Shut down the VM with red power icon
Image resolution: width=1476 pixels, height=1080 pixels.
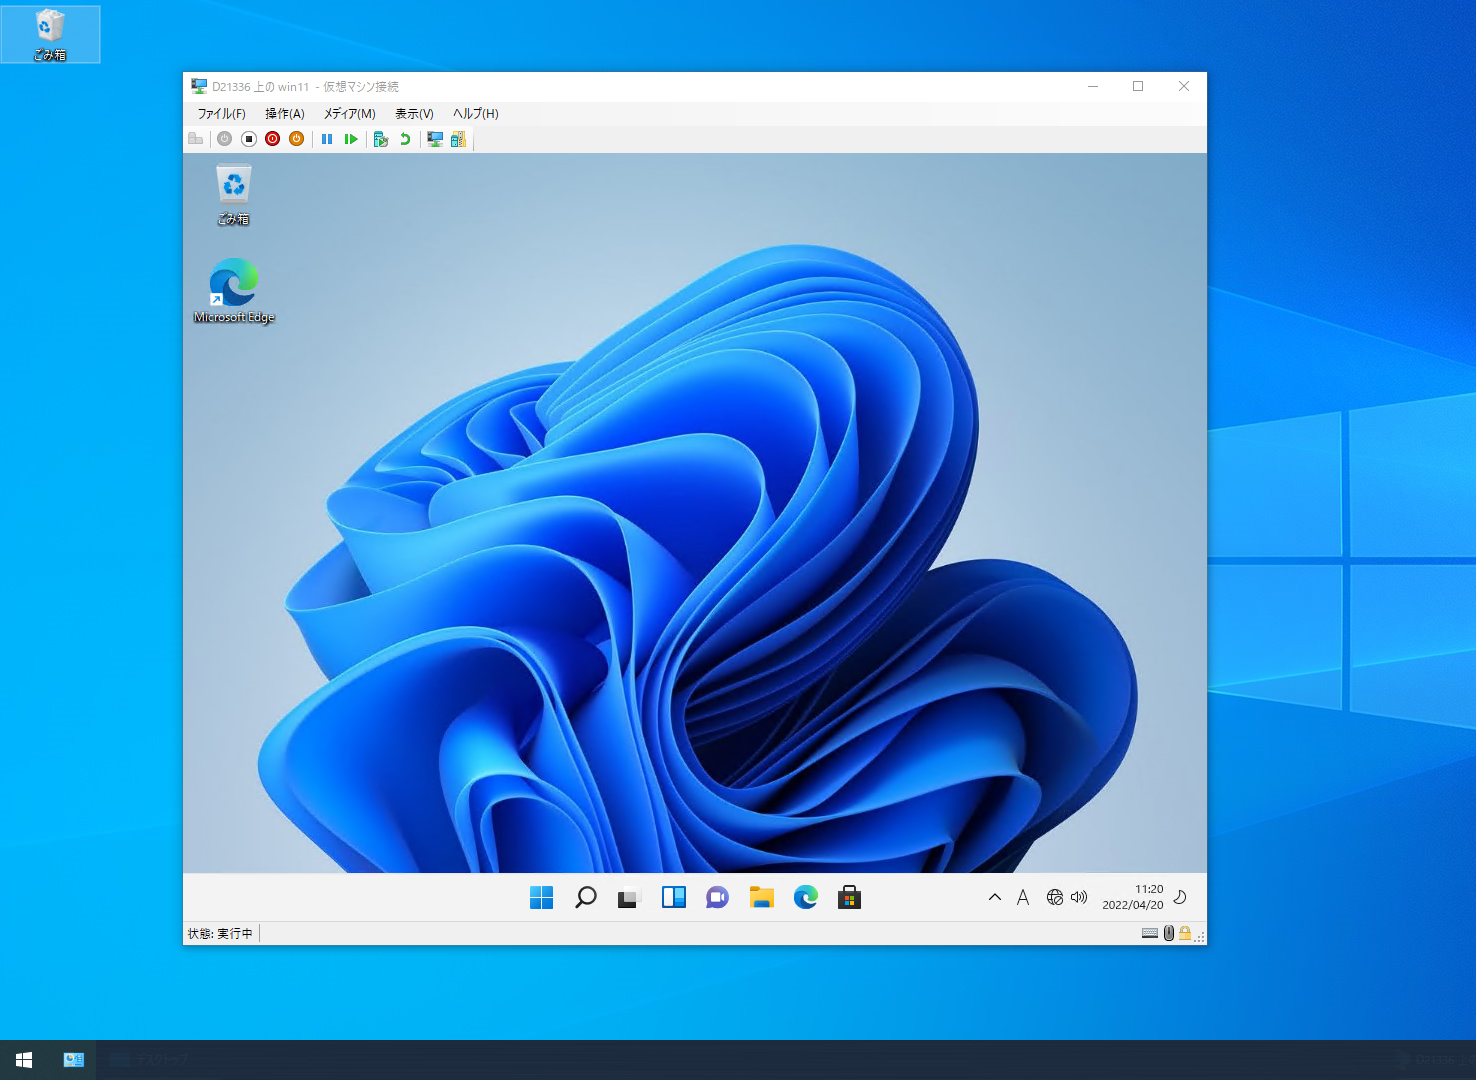(x=273, y=139)
